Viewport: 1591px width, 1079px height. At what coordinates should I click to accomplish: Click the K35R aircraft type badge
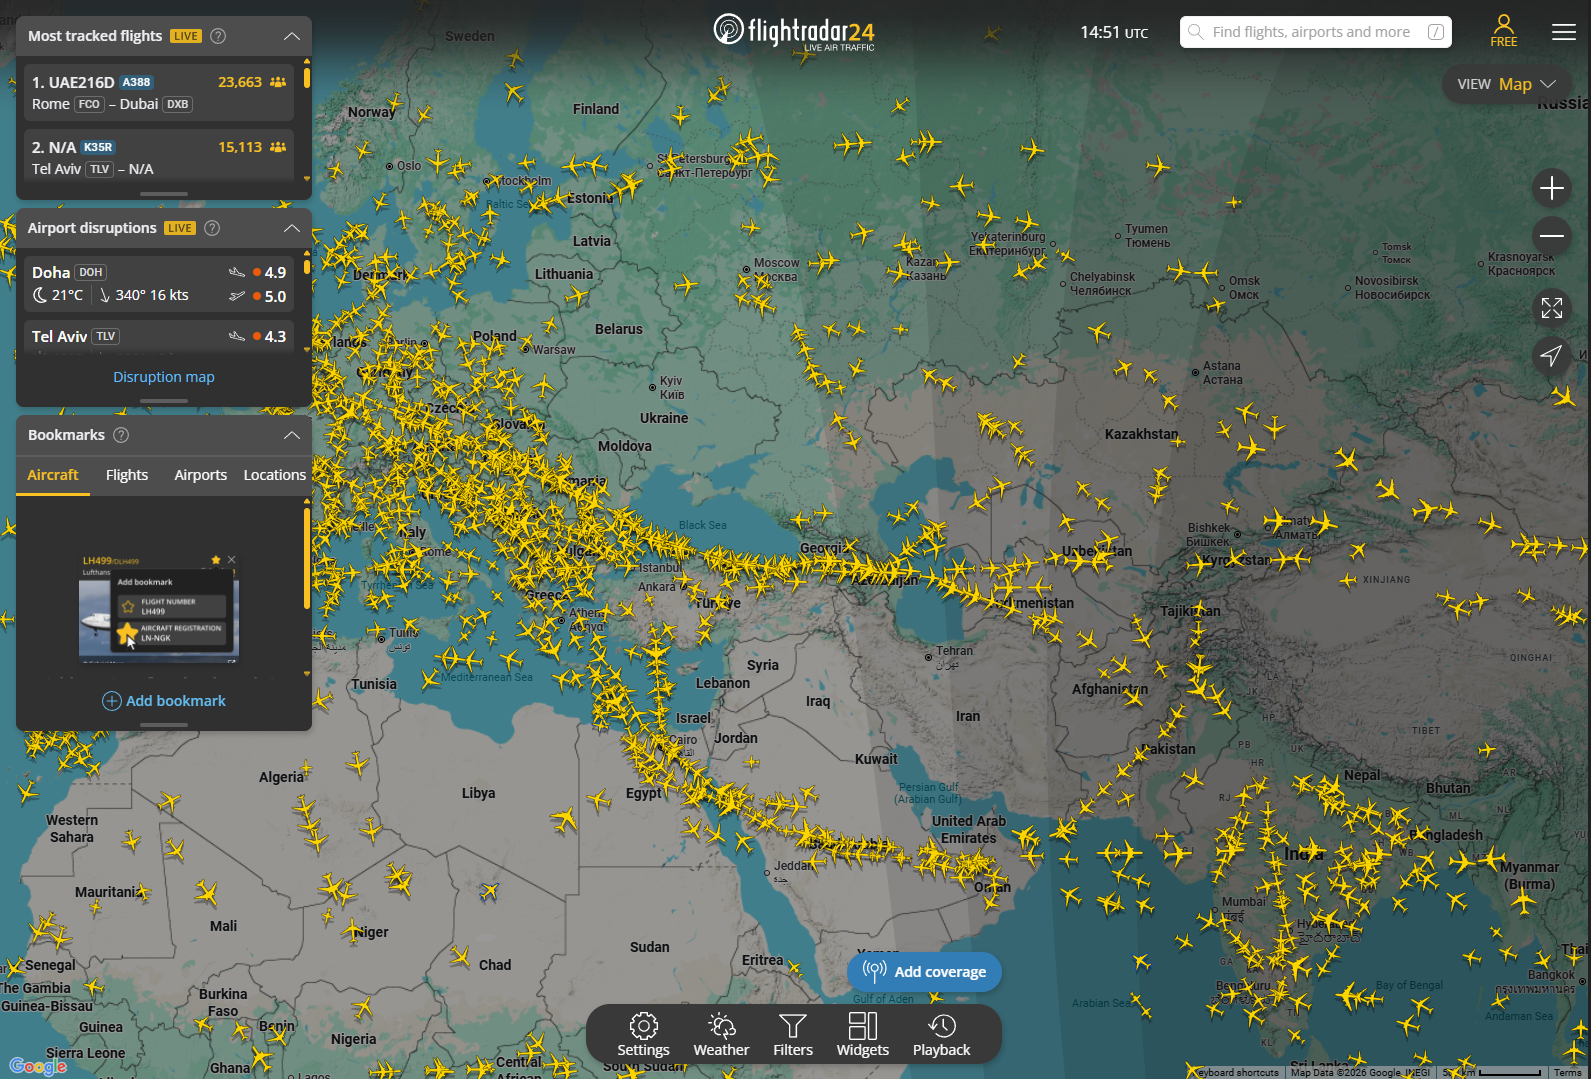[98, 147]
